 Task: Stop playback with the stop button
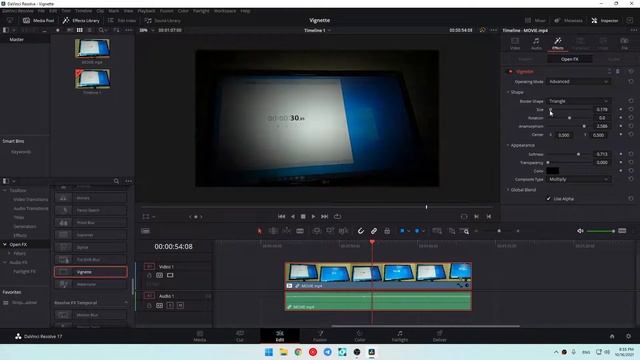point(303,216)
